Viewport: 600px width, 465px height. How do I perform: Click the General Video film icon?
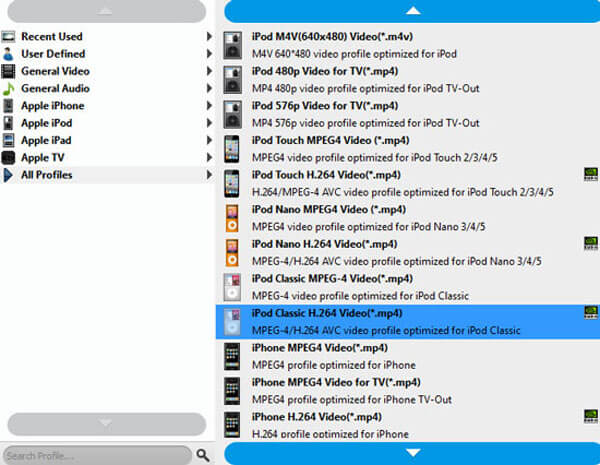pos(8,71)
